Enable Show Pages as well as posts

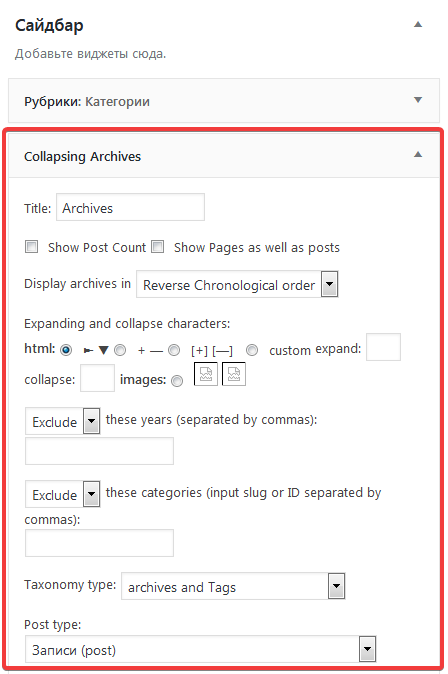click(158, 246)
